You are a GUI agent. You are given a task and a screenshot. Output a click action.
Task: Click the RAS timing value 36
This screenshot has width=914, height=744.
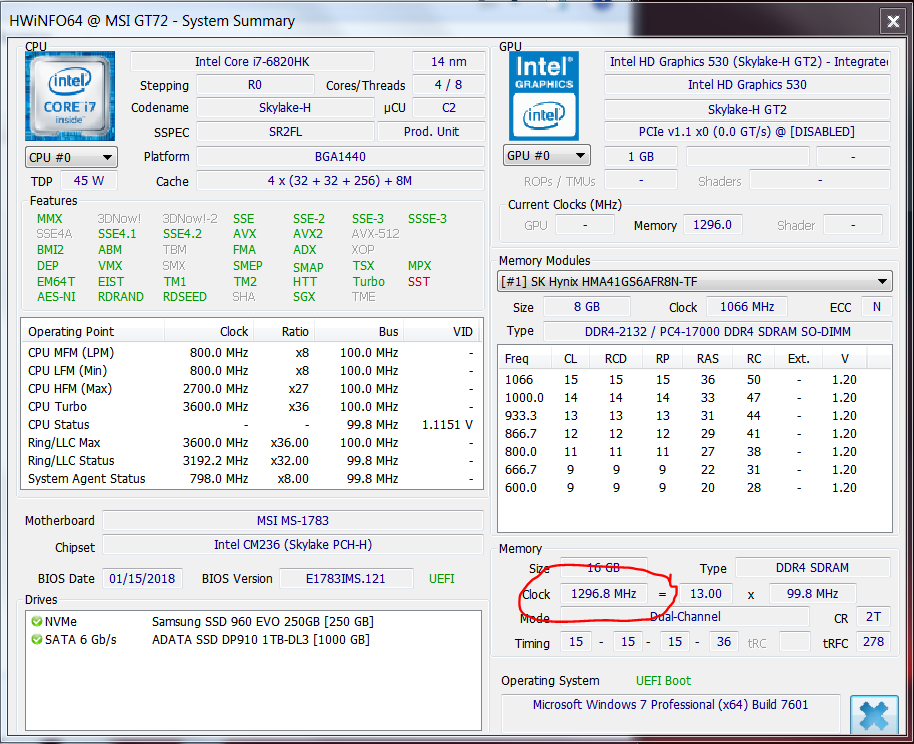tap(723, 641)
